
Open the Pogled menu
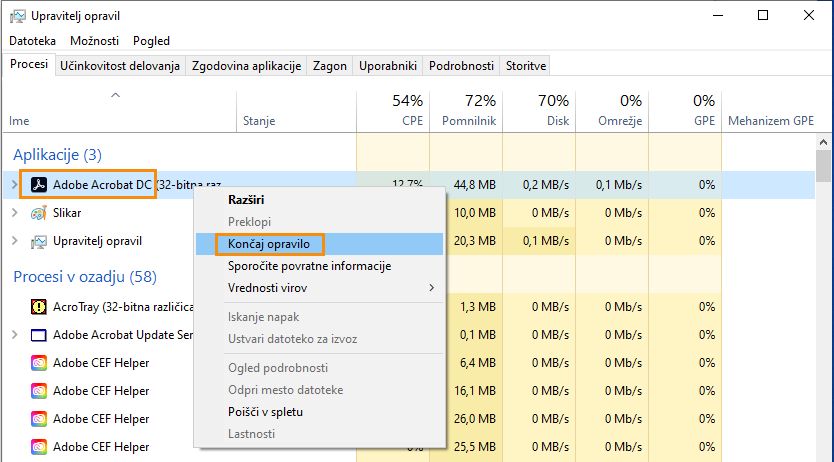click(x=151, y=41)
